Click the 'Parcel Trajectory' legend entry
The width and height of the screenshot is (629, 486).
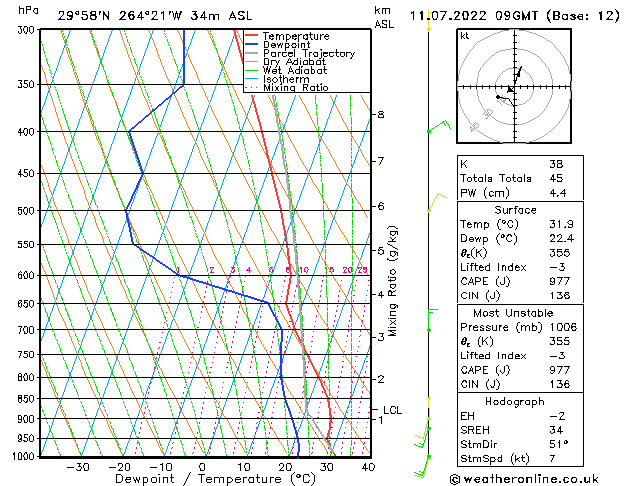point(309,54)
